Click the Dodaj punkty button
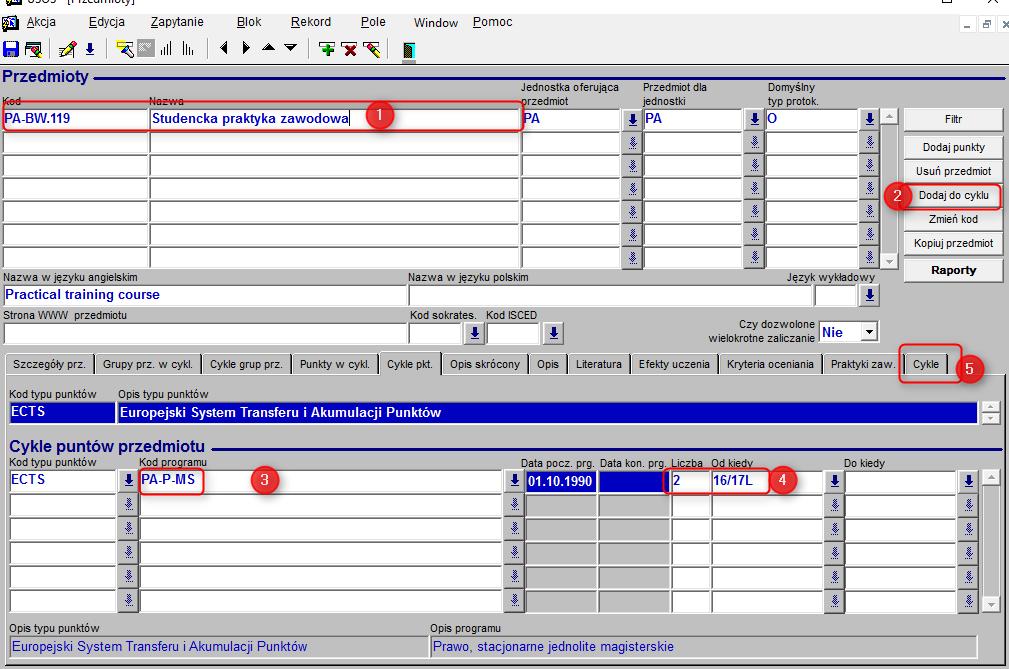 click(953, 147)
